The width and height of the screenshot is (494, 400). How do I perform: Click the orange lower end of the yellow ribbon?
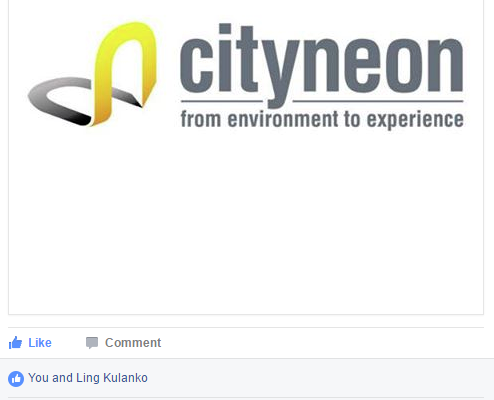click(x=100, y=115)
